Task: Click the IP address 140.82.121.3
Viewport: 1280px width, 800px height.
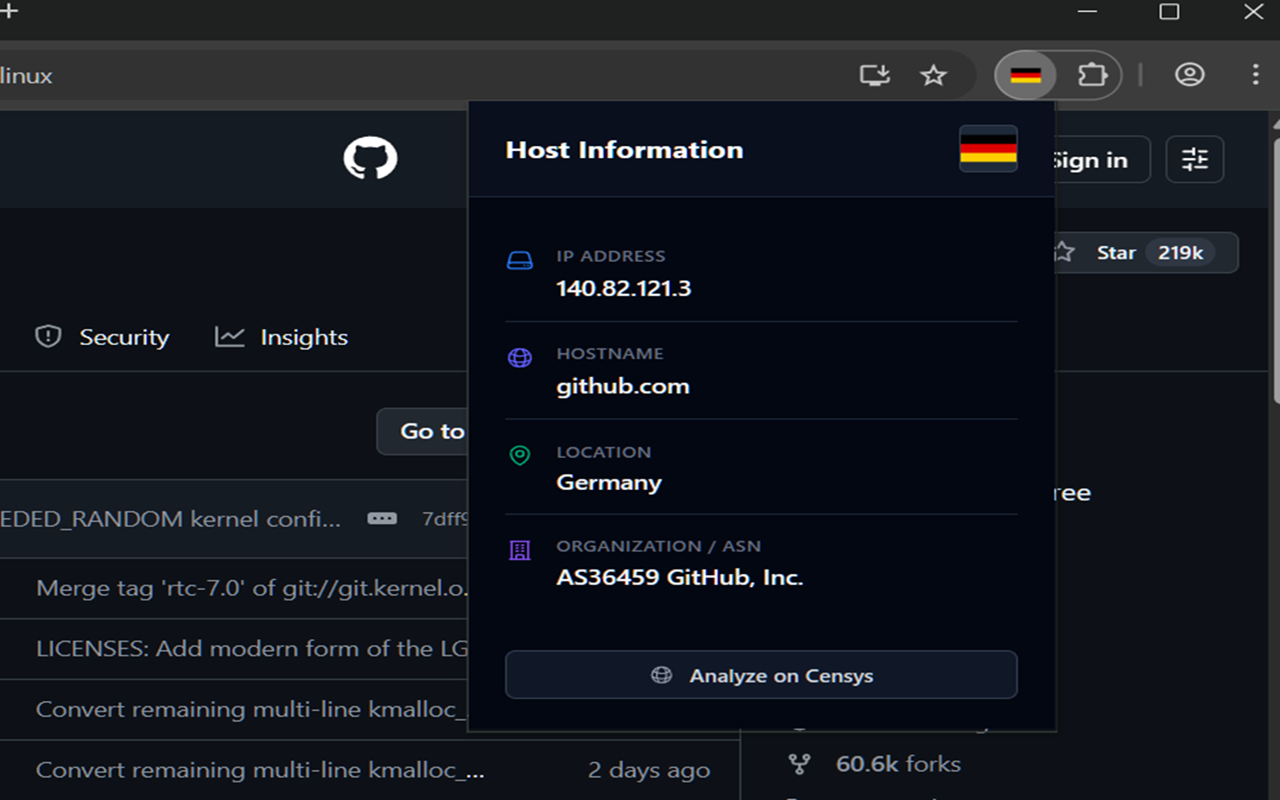Action: coord(624,289)
